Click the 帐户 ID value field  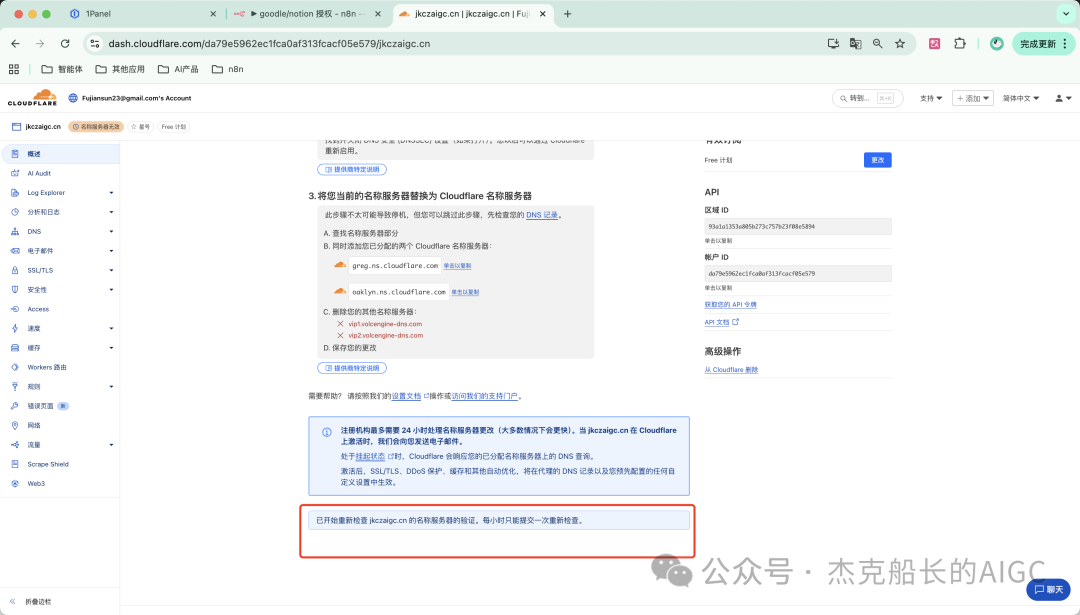coord(798,273)
